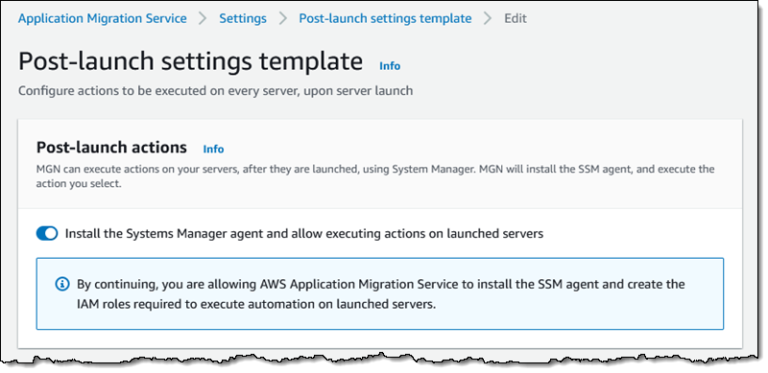The height and width of the screenshot is (373, 768).
Task: Open the Info link next to Post-launch actions
Action: [x=214, y=149]
